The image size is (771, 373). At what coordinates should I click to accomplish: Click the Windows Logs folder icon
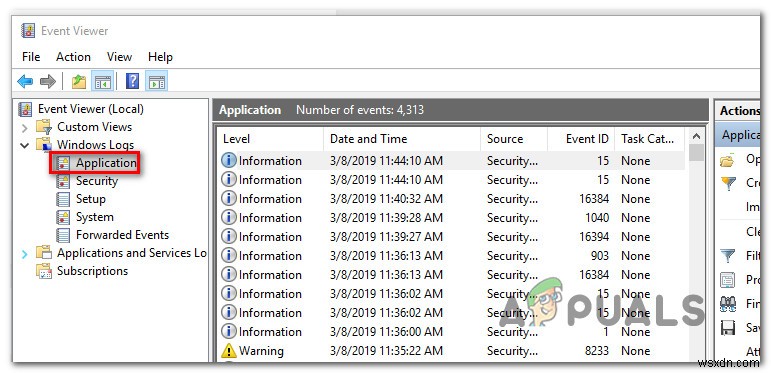(44, 144)
